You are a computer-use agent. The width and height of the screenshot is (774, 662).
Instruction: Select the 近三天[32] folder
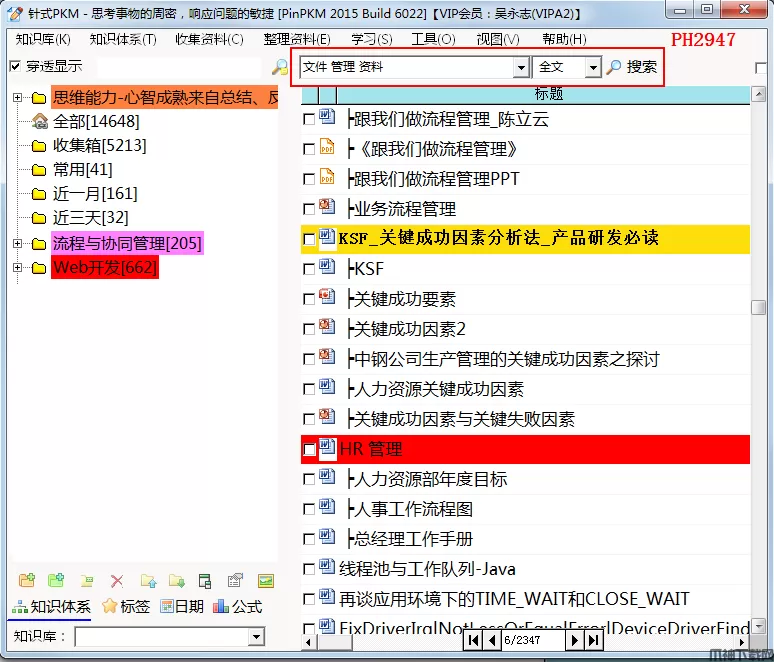click(90, 218)
